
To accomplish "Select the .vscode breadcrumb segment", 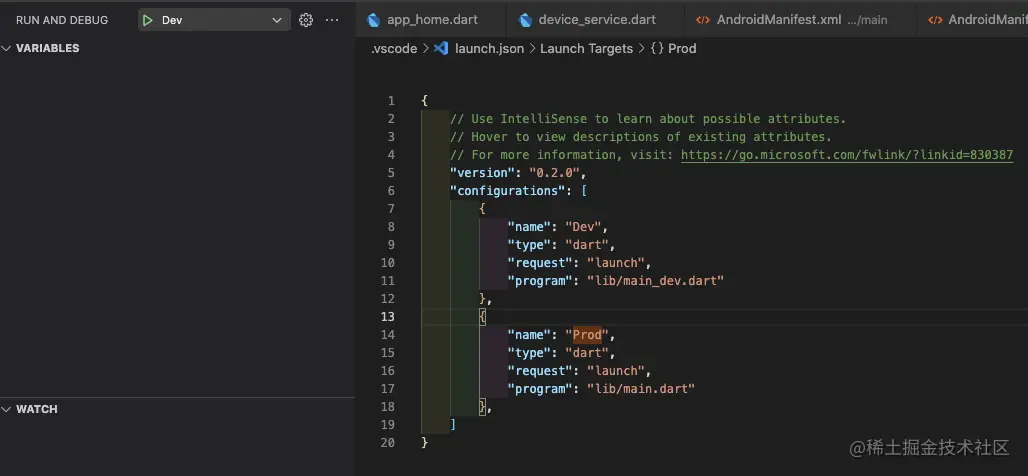I will [x=393, y=49].
